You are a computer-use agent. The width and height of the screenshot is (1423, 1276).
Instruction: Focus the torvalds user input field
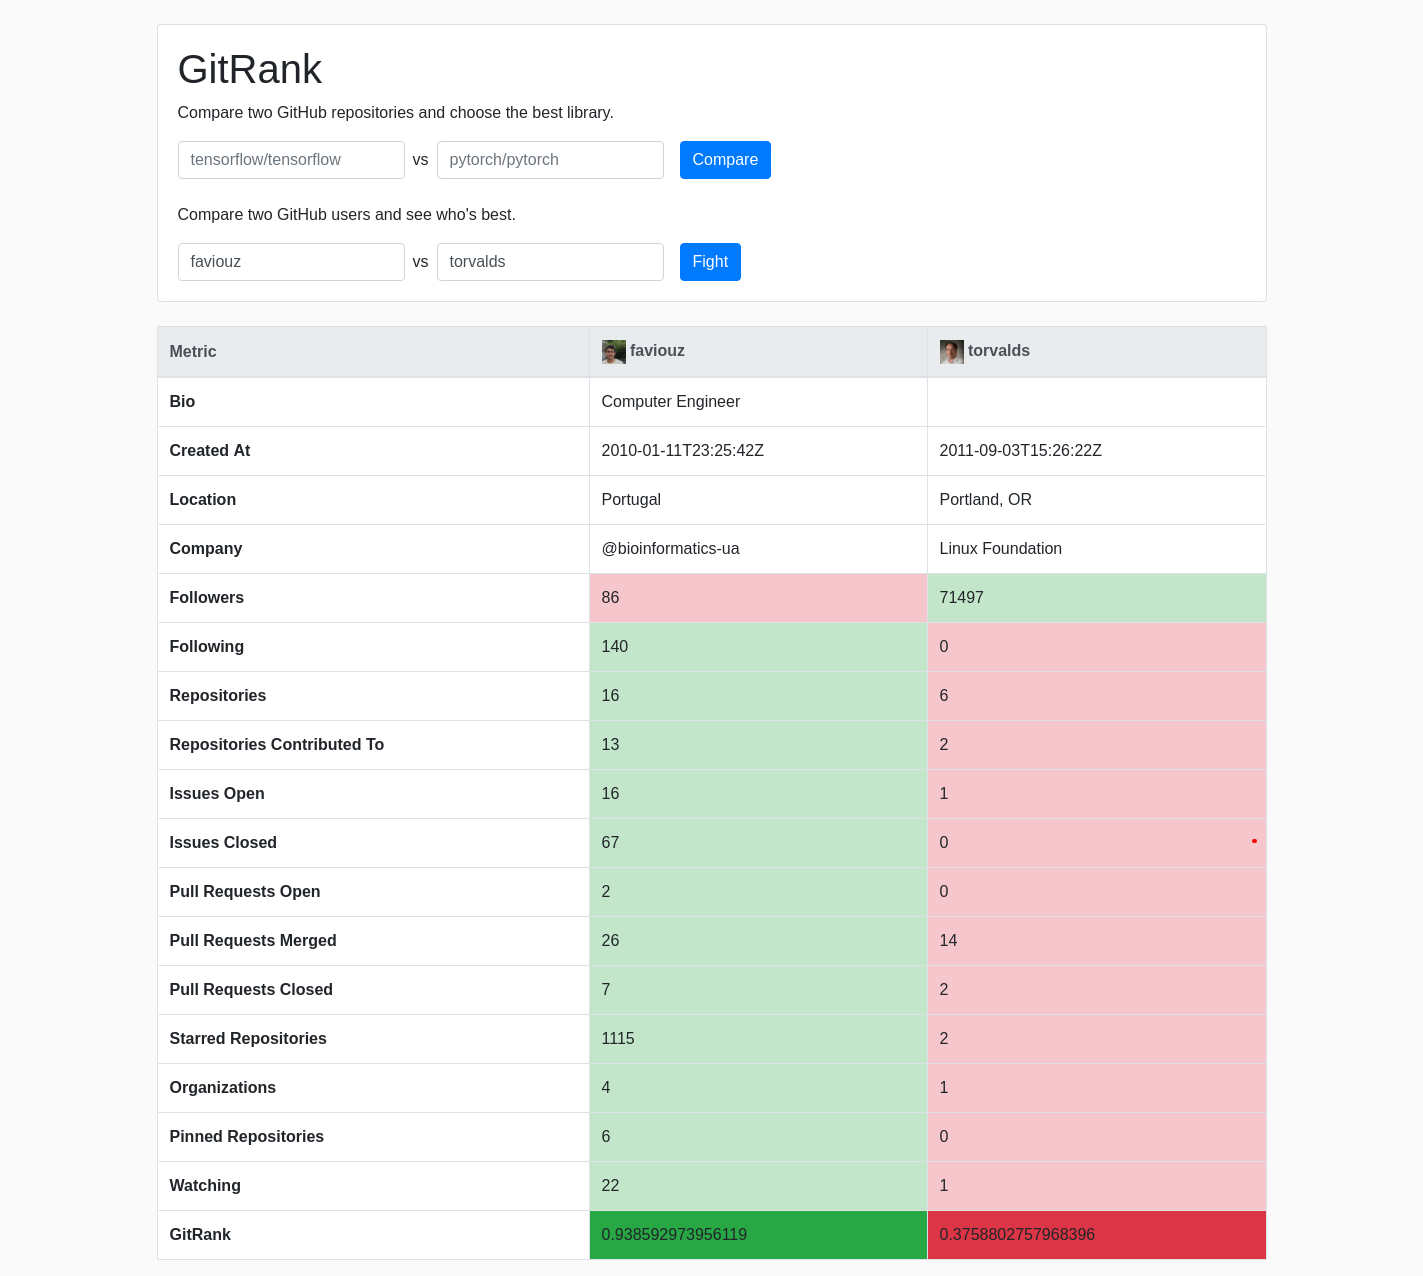coord(550,262)
